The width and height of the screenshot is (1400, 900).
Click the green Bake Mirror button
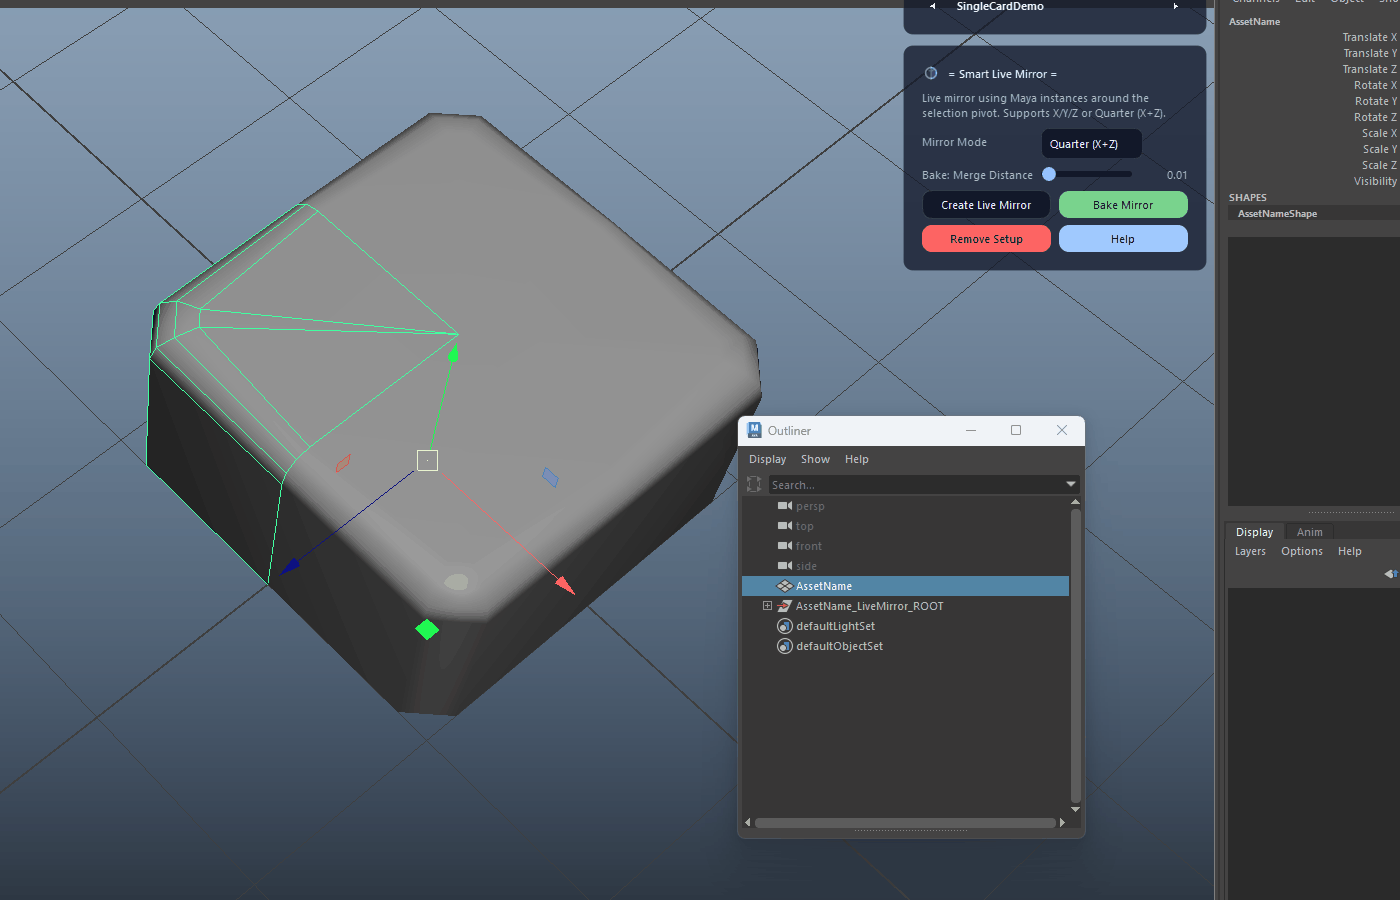tap(1123, 205)
